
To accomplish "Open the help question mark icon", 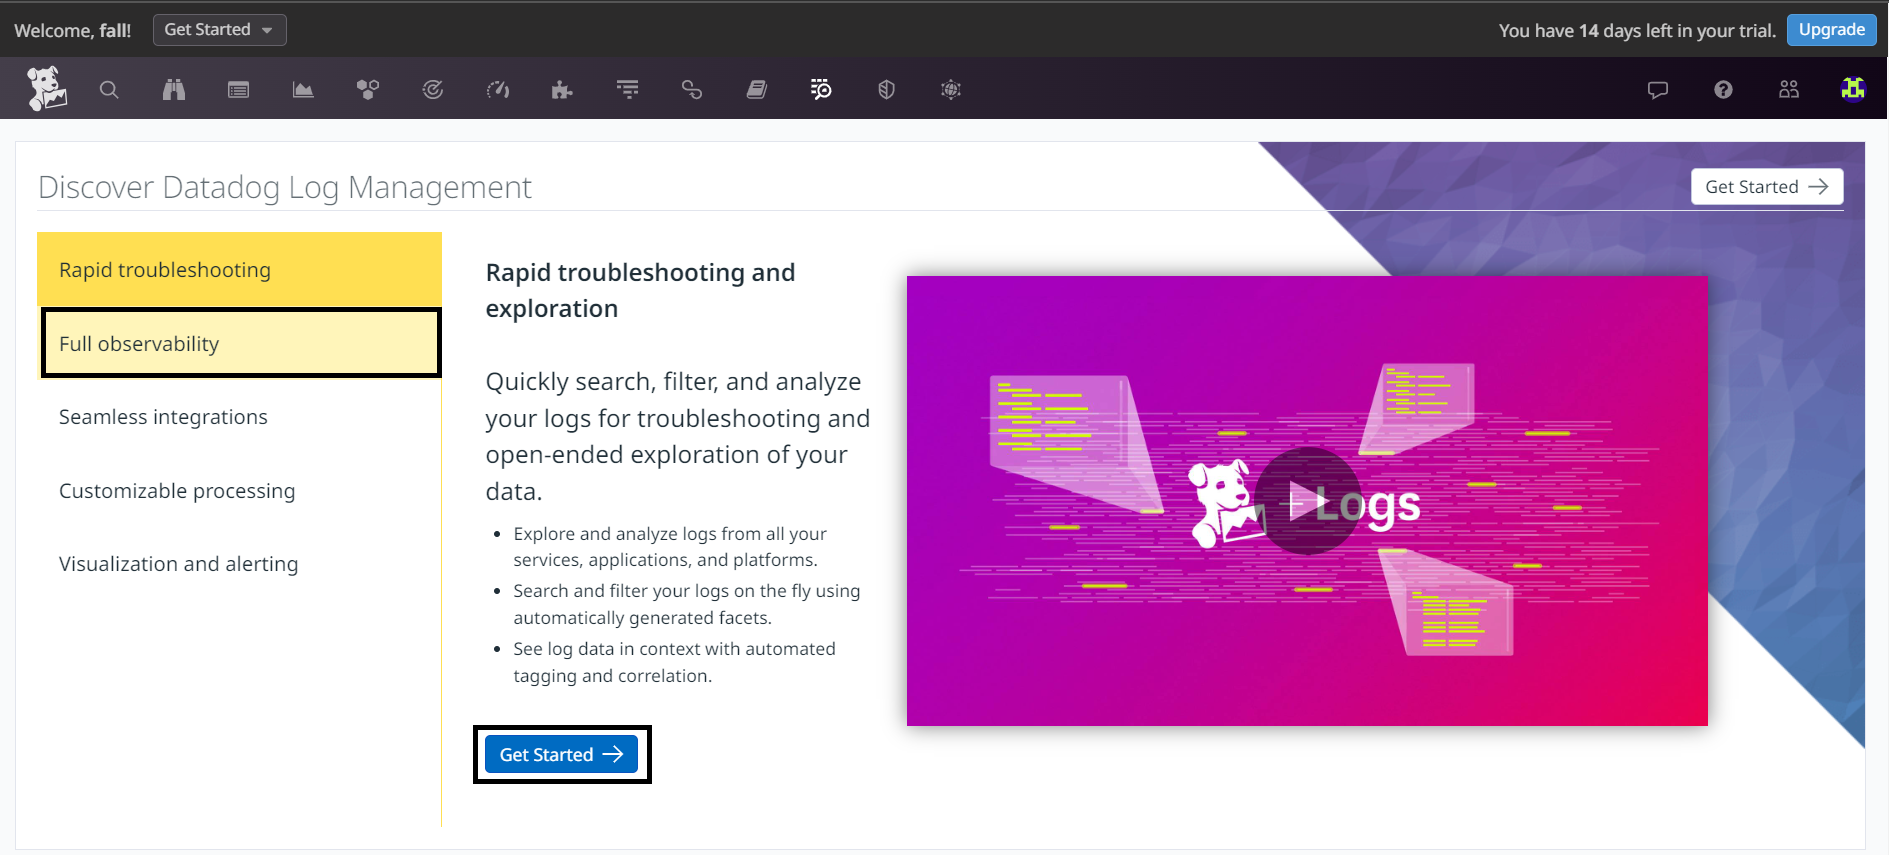I will tap(1723, 90).
